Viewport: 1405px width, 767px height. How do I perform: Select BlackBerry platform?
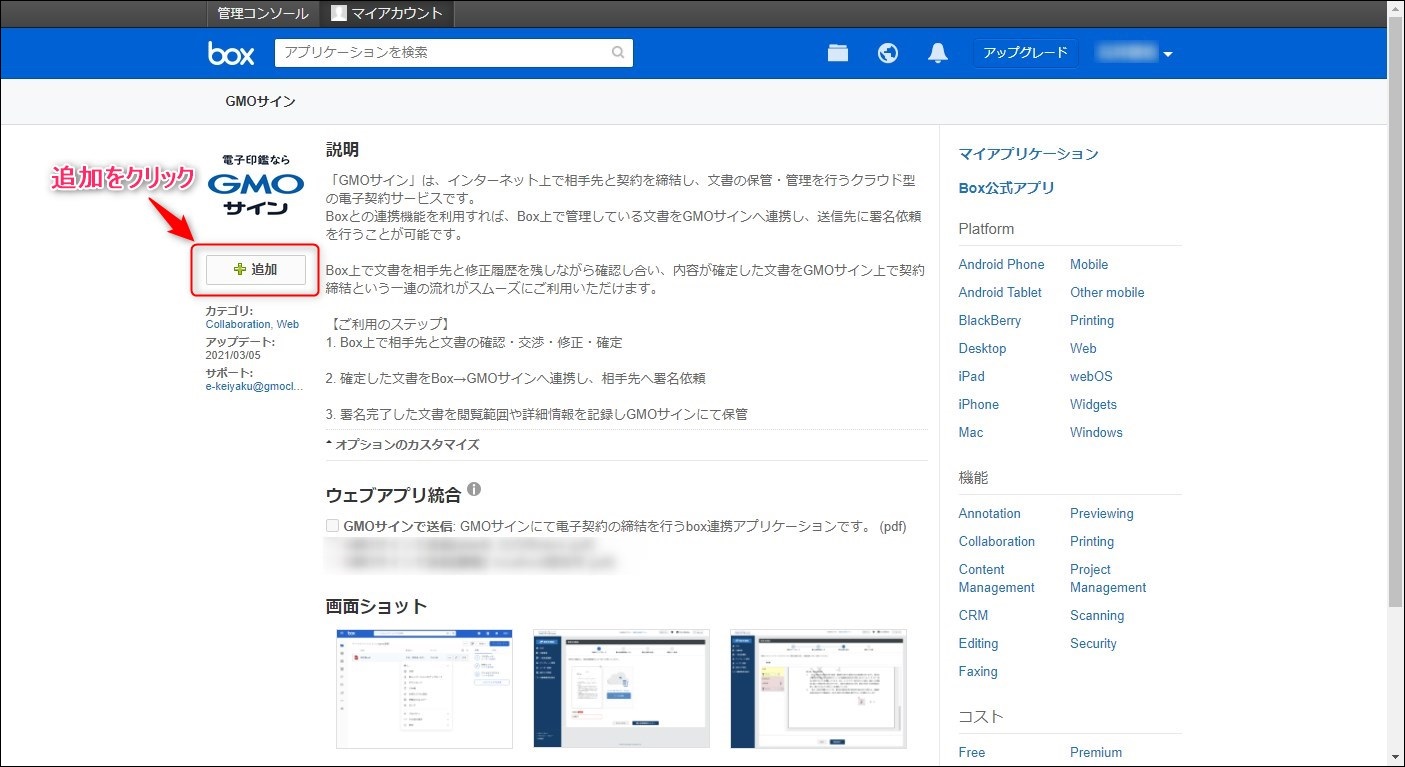990,320
